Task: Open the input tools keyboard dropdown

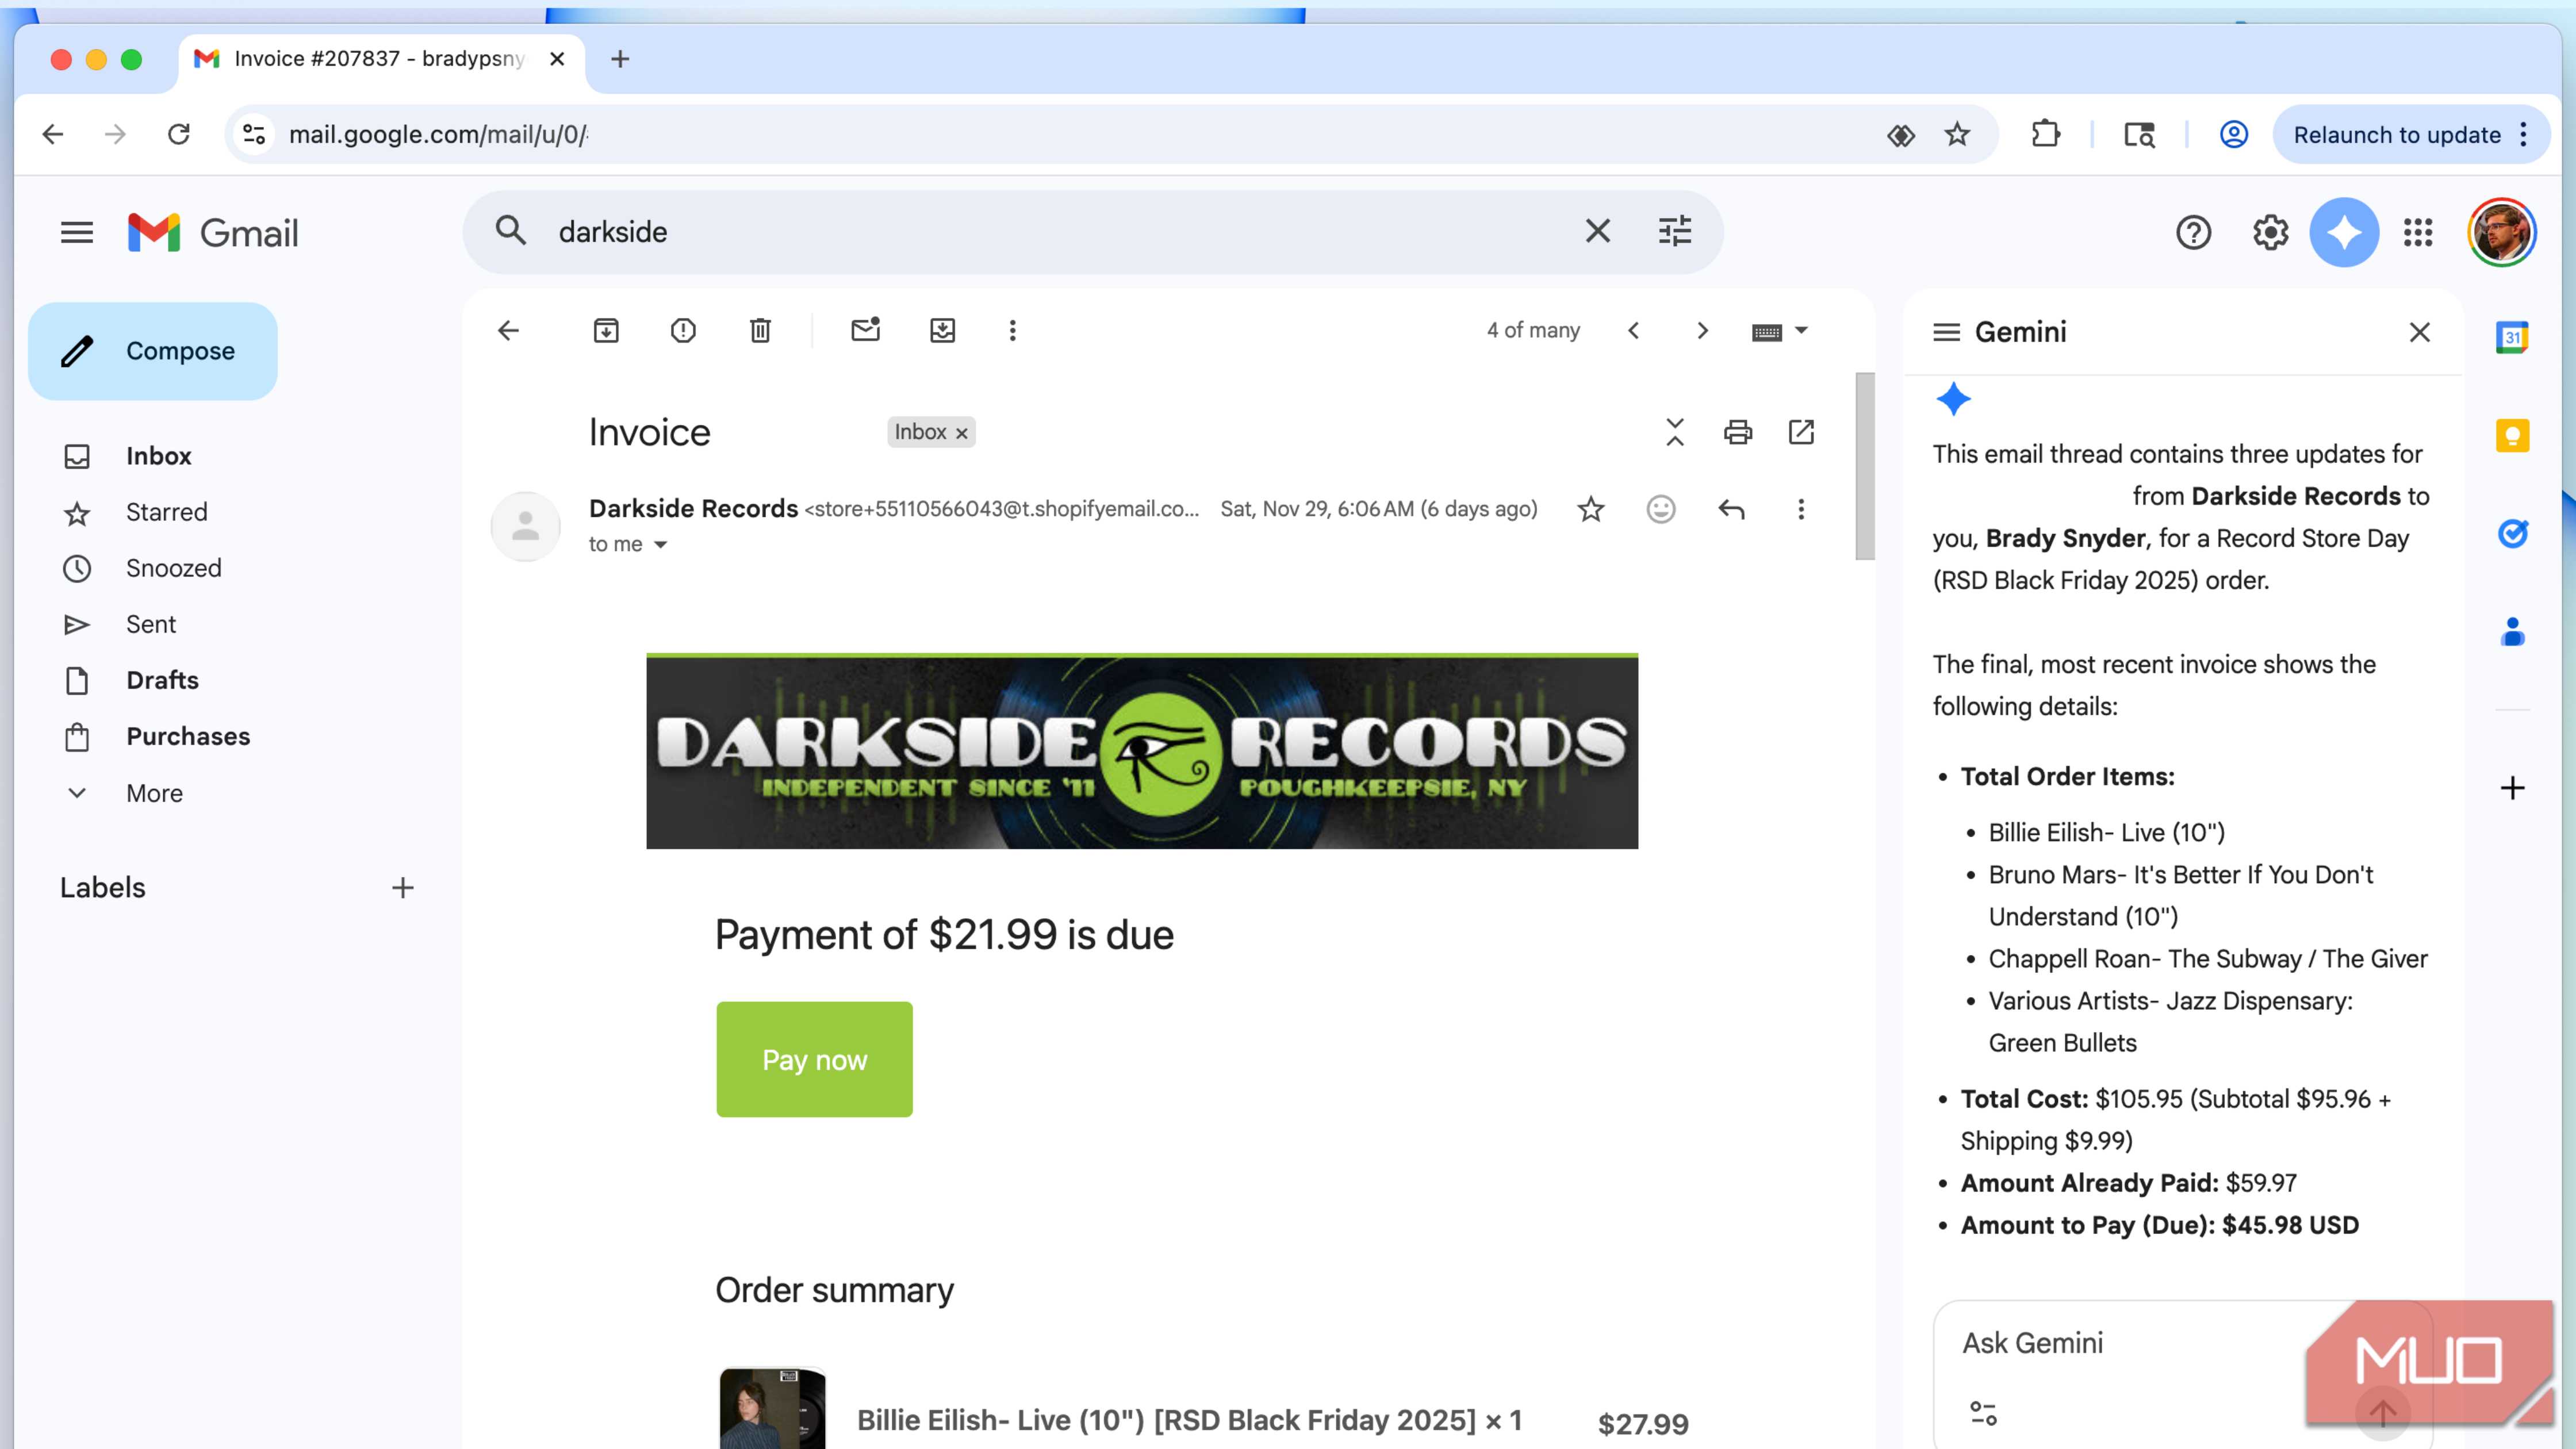Action: click(x=1801, y=330)
